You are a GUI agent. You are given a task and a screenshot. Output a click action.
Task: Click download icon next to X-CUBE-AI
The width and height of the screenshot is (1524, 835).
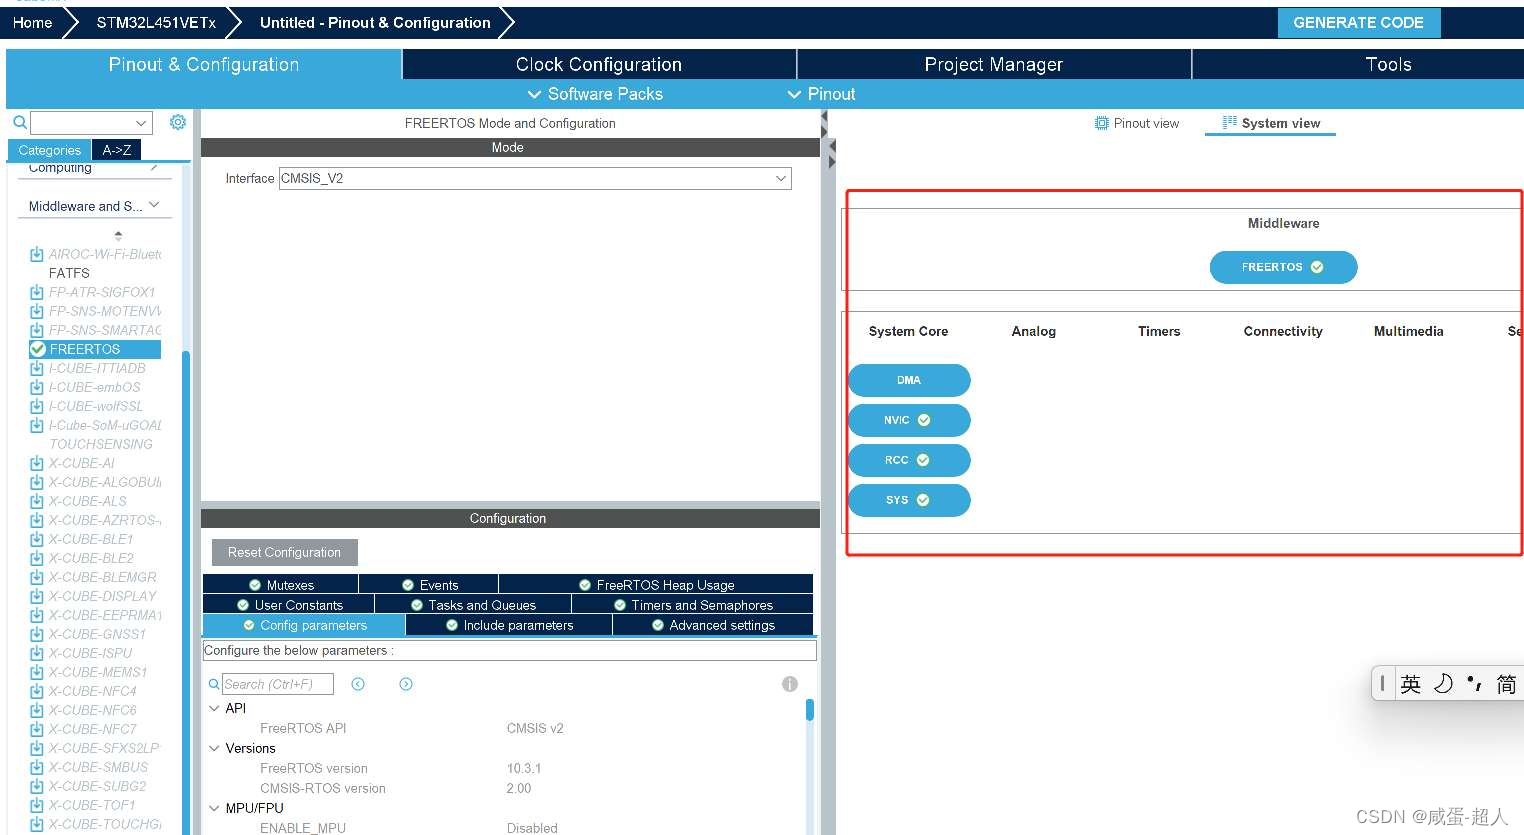click(37, 463)
